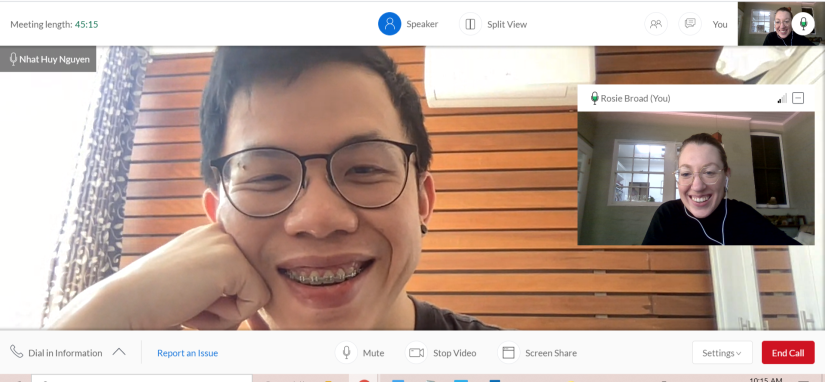
Task: Click the meeting length timer 45:15
Action: (86, 24)
